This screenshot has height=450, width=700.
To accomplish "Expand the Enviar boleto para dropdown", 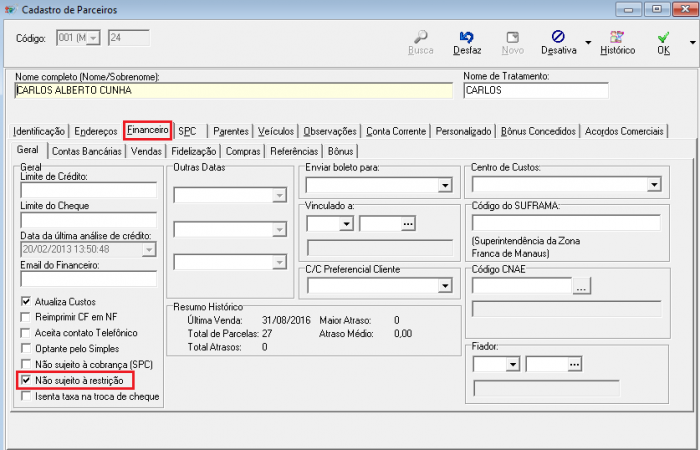I will pos(445,185).
